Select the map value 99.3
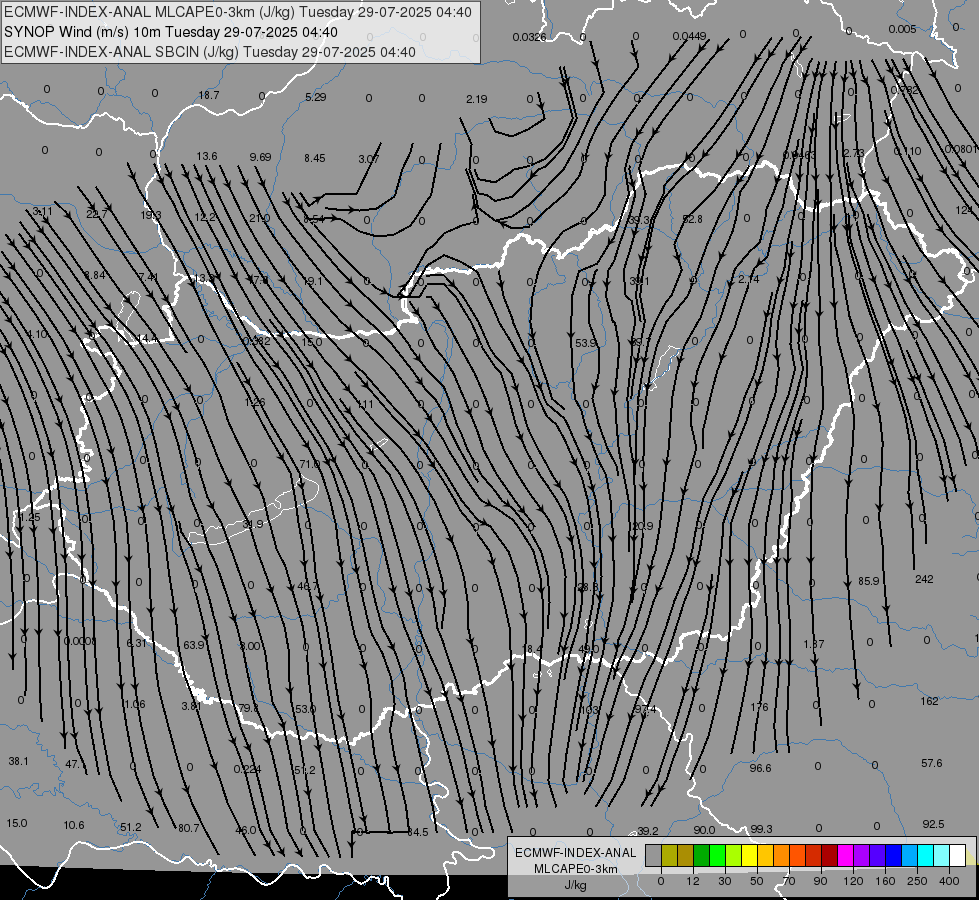This screenshot has height=900, width=979. coord(761,829)
